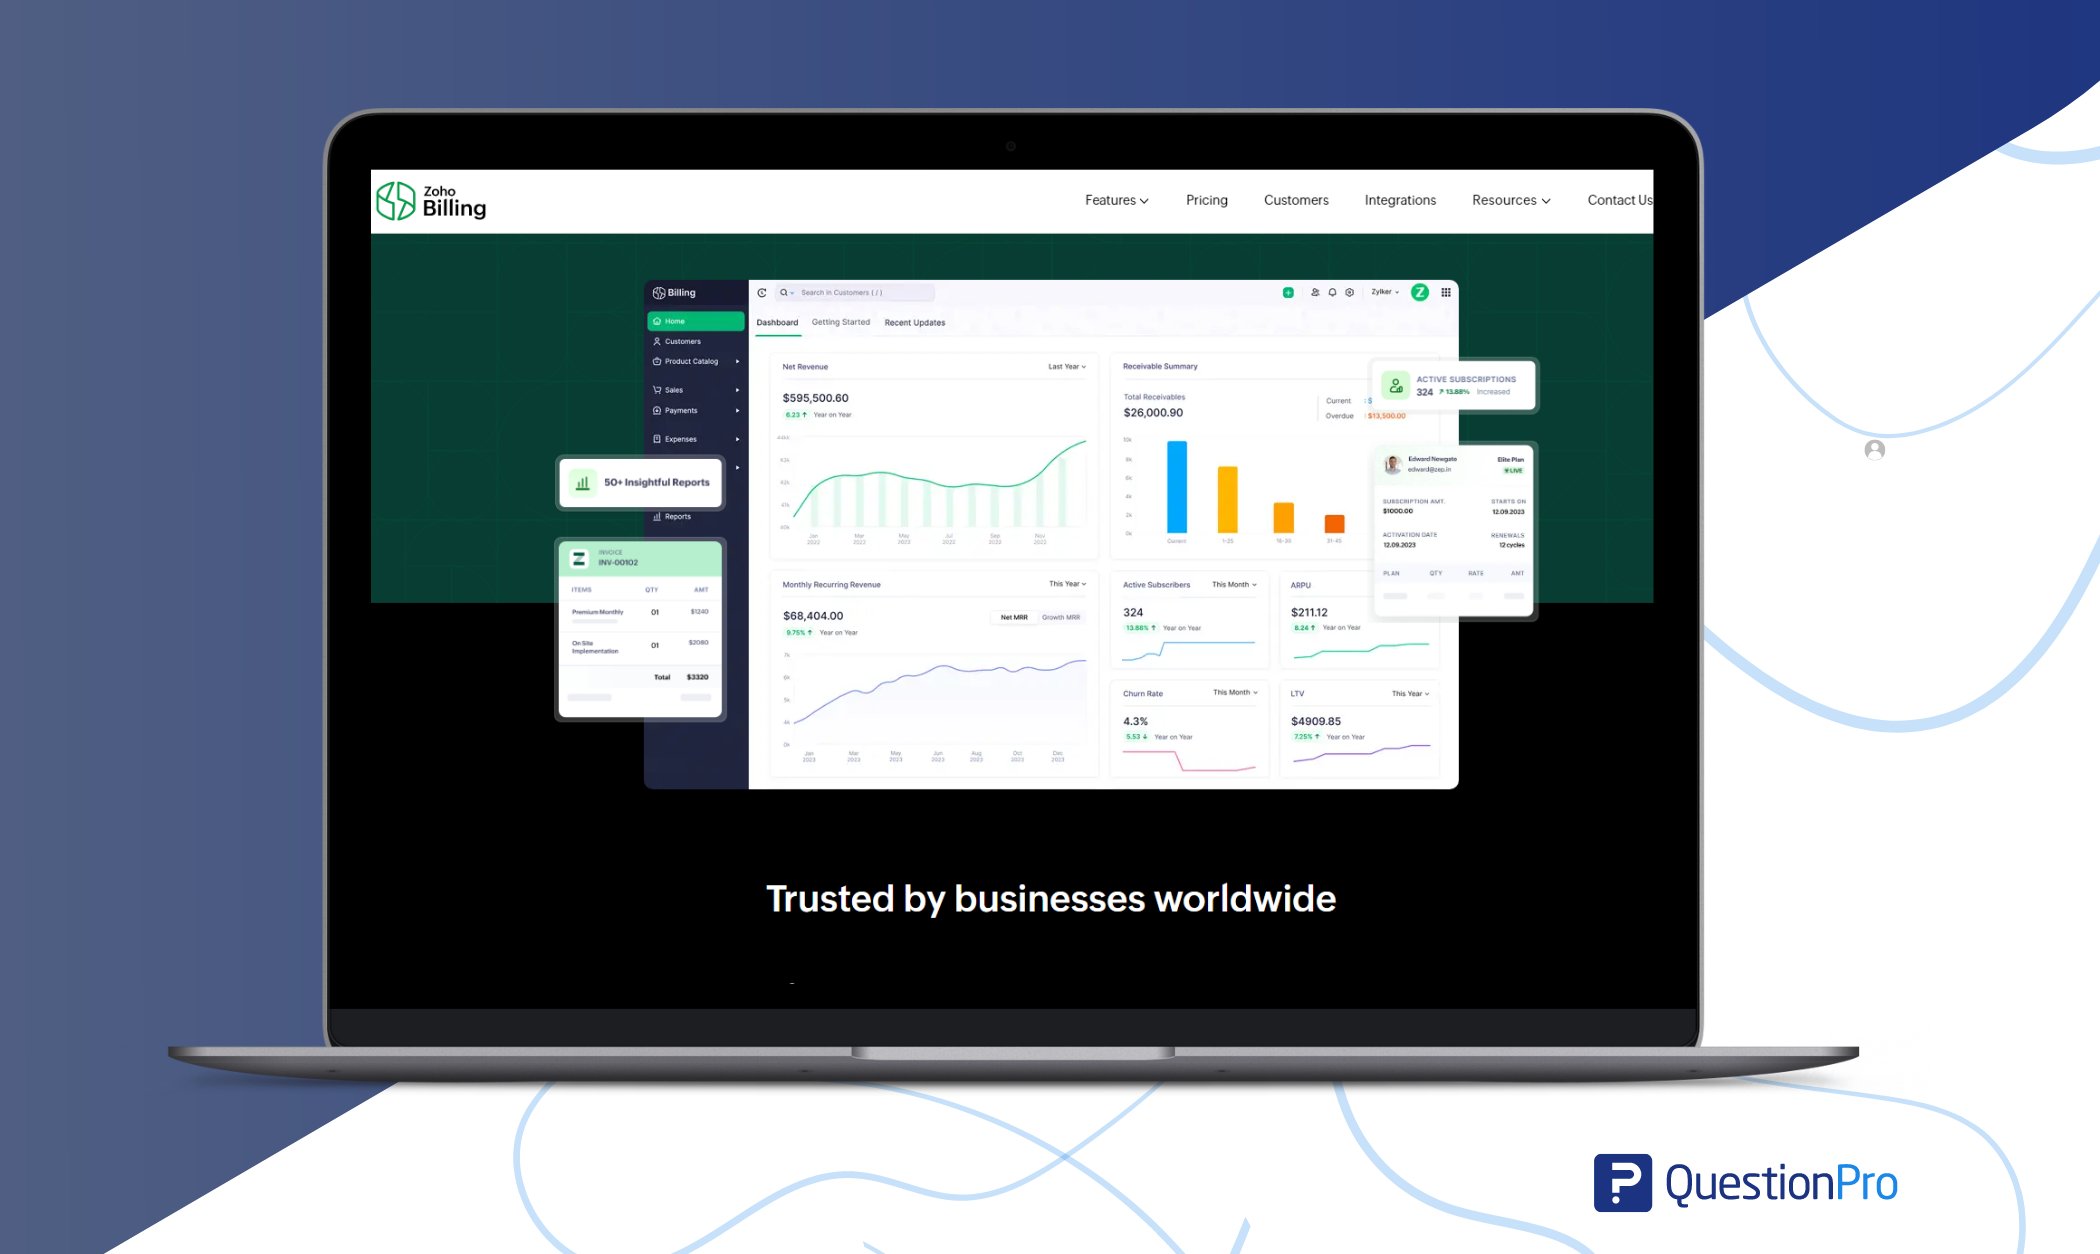Click the Pricing menu item
The height and width of the screenshot is (1254, 2100).
[1206, 199]
